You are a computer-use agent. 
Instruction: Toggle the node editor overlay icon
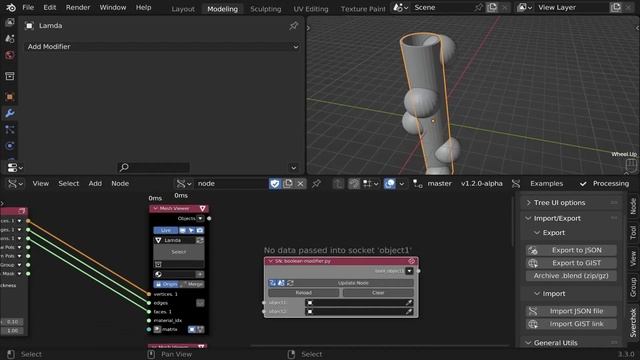[389, 184]
